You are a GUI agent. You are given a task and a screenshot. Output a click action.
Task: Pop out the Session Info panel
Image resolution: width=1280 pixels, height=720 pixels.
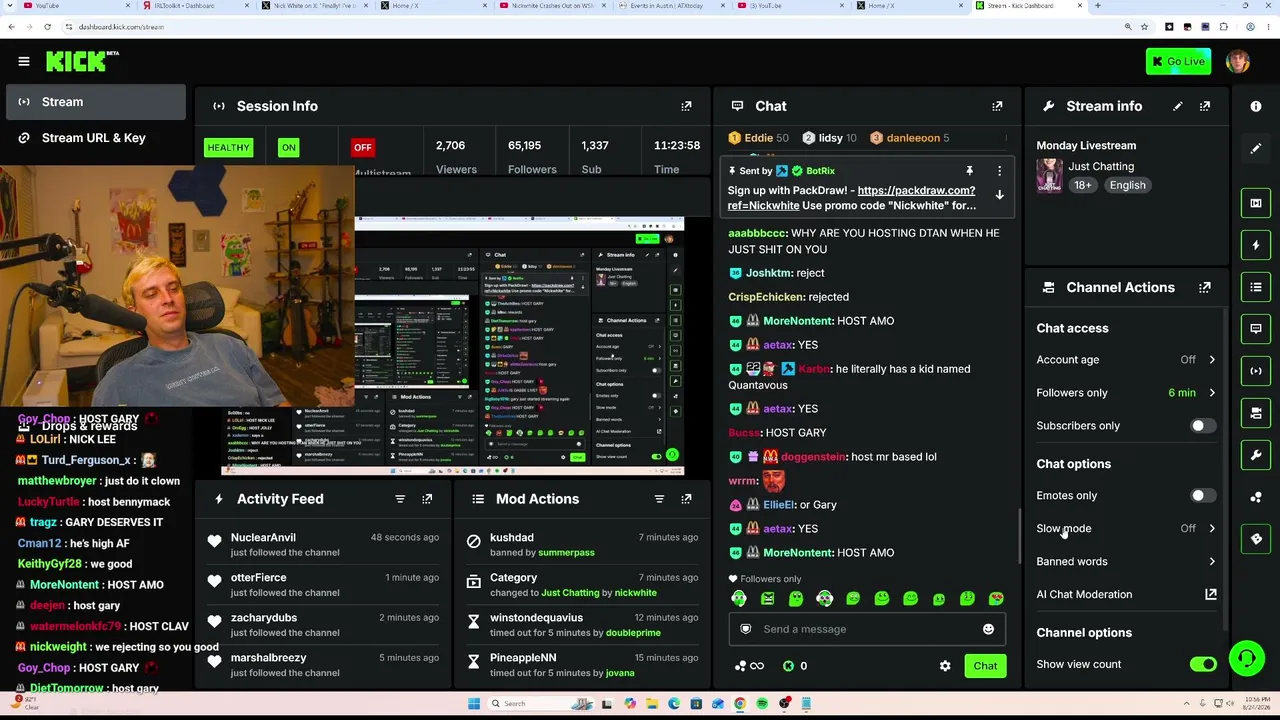(x=686, y=106)
